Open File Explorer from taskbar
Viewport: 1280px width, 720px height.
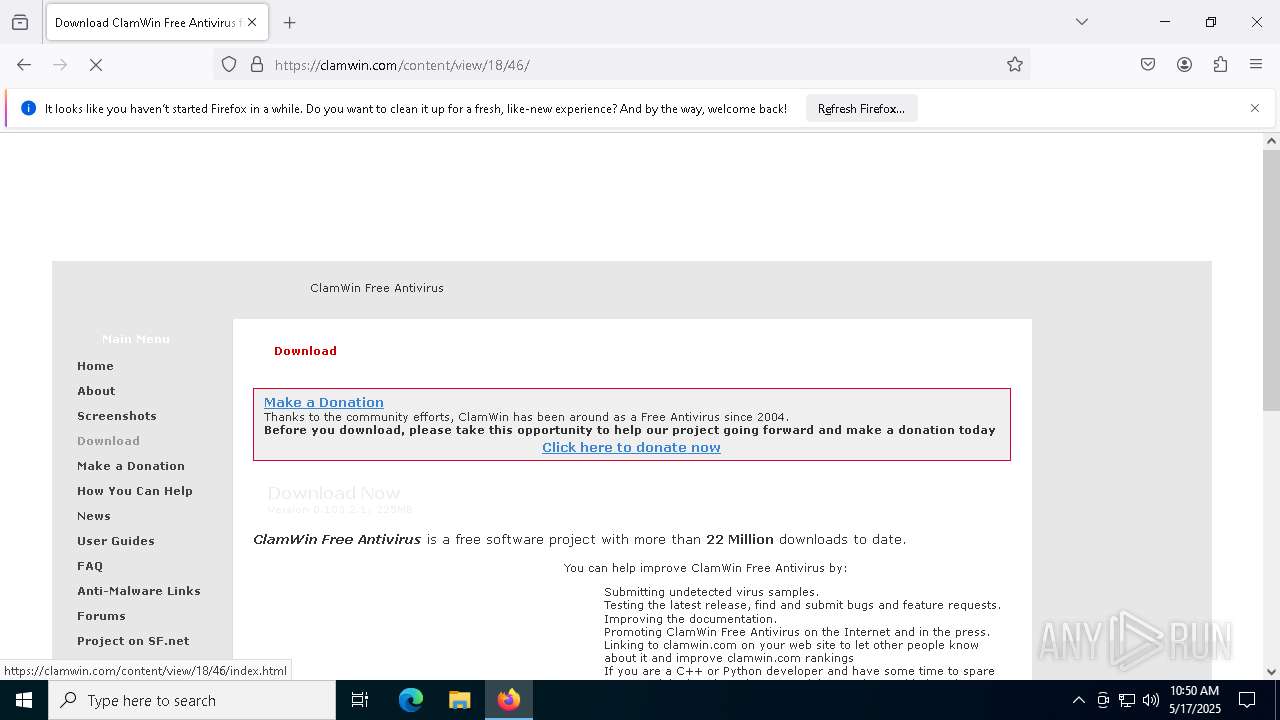[x=459, y=700]
